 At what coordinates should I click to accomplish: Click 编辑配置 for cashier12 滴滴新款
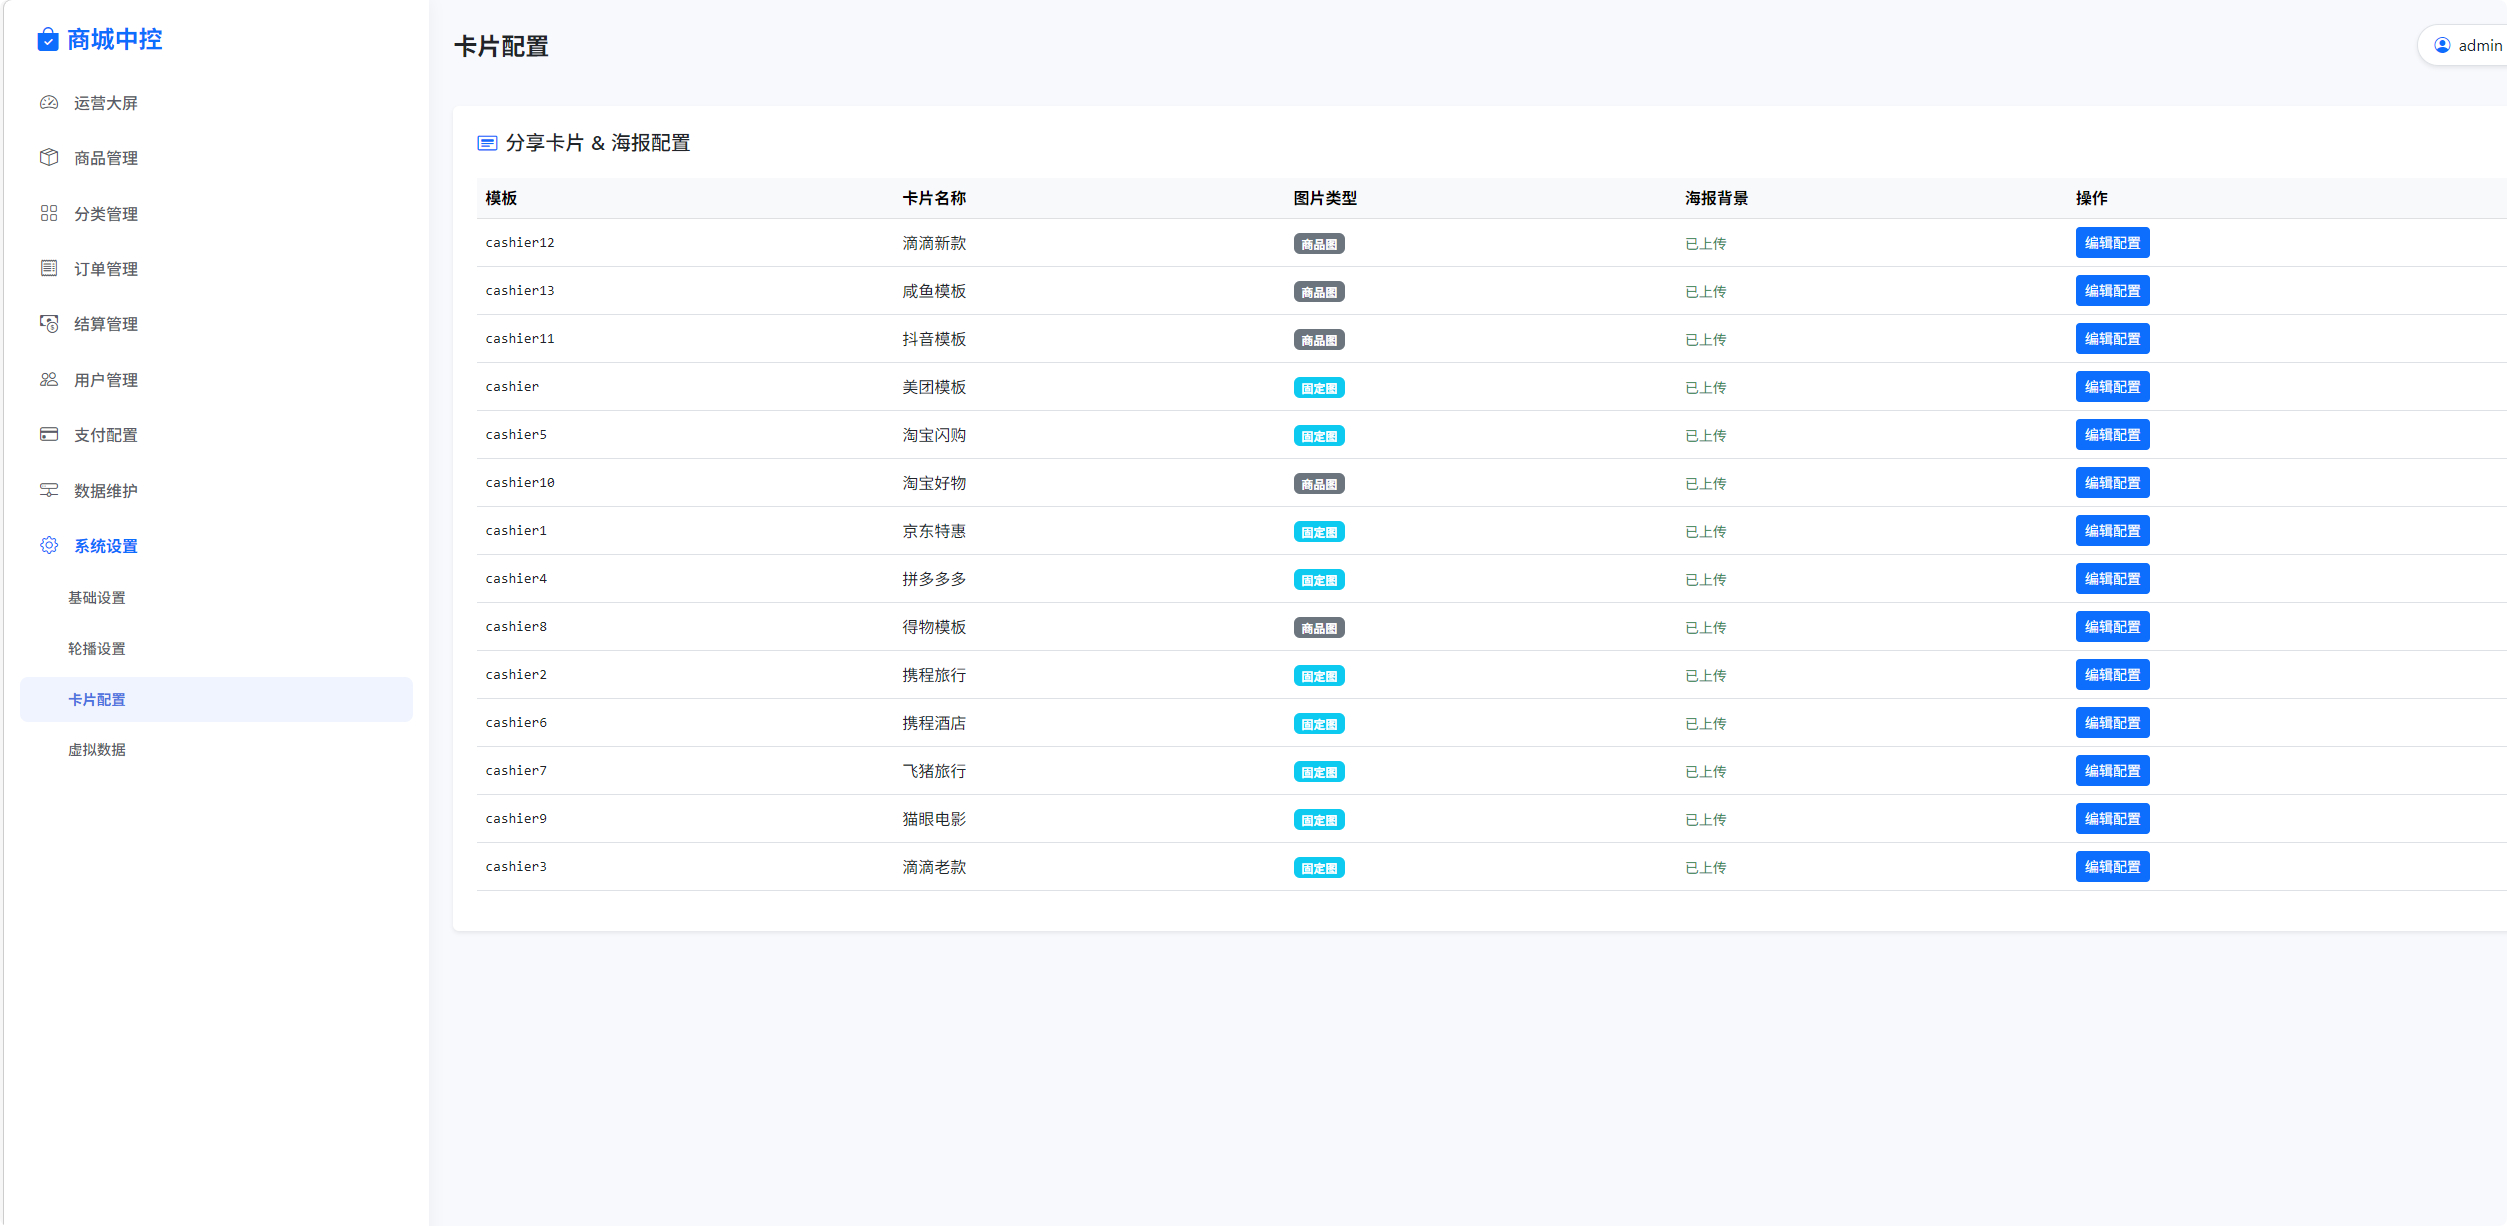pyautogui.click(x=2111, y=243)
